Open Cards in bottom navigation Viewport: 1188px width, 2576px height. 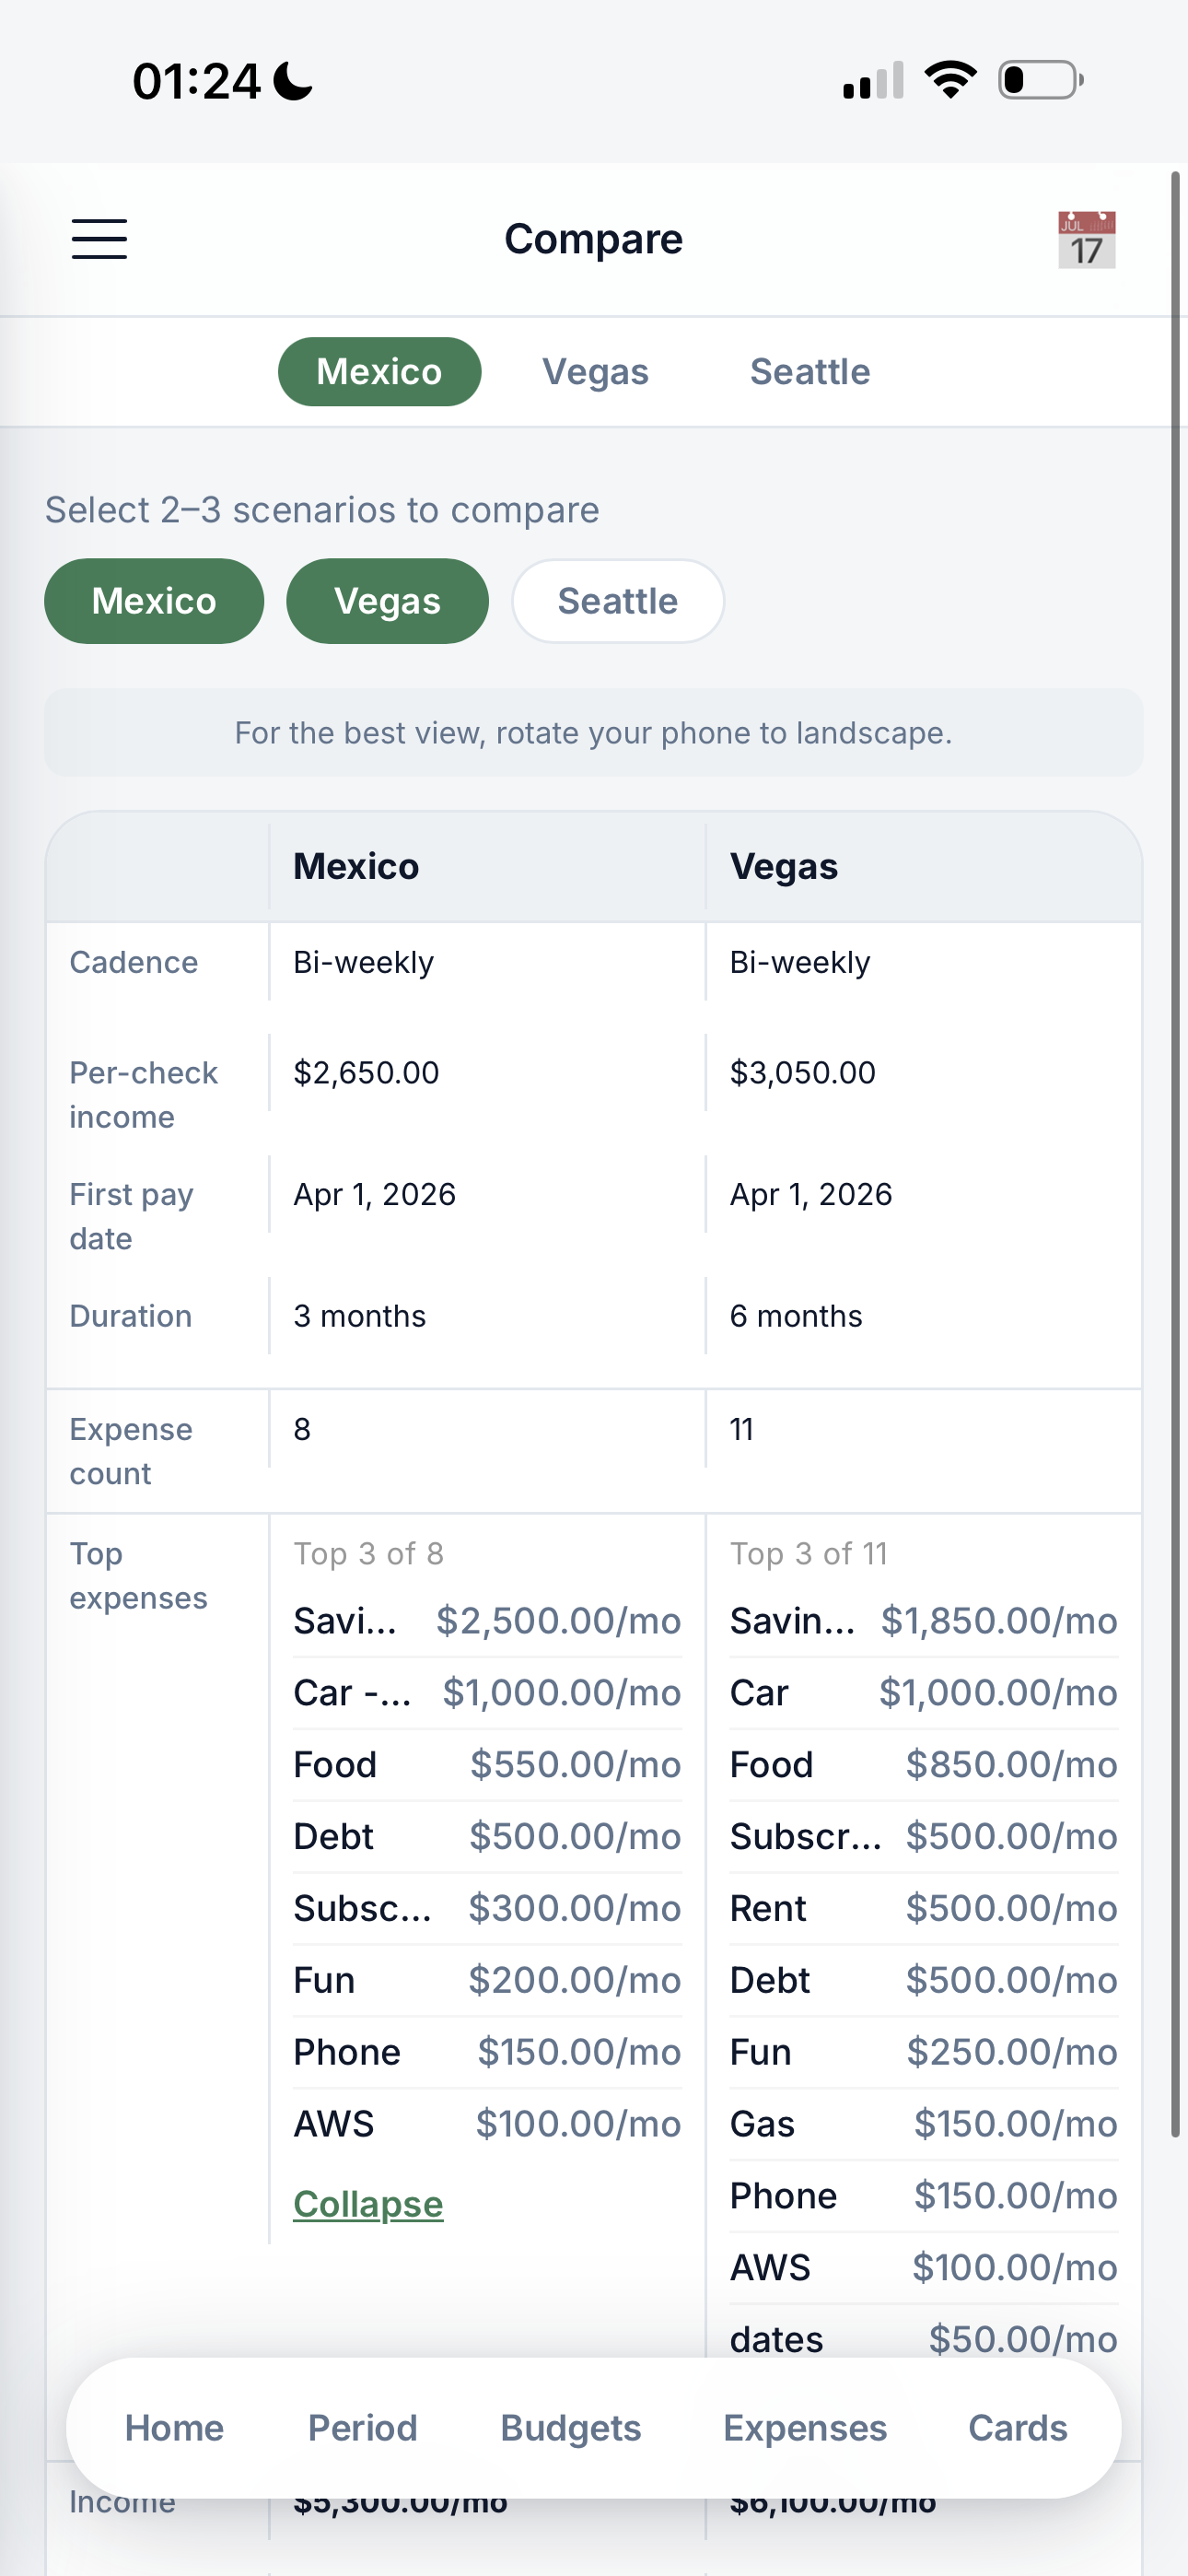tap(1017, 2428)
